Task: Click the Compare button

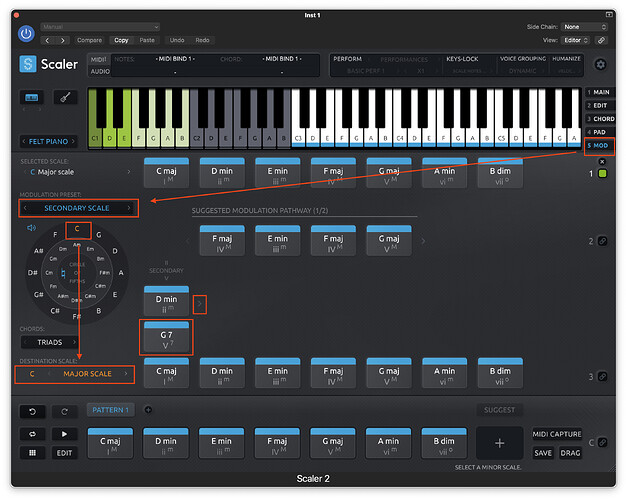Action: pos(89,40)
